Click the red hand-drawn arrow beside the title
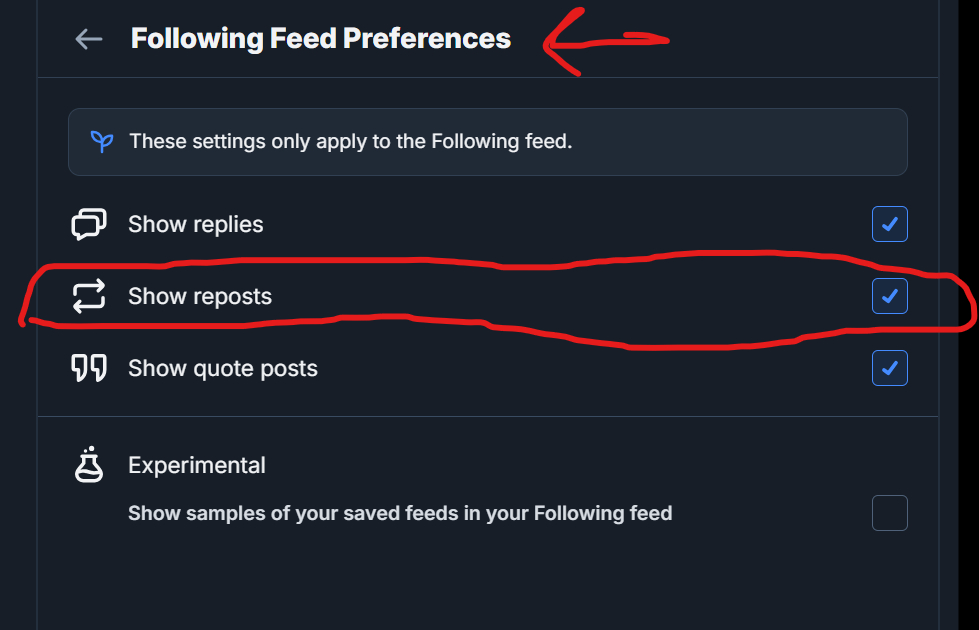 coord(605,42)
